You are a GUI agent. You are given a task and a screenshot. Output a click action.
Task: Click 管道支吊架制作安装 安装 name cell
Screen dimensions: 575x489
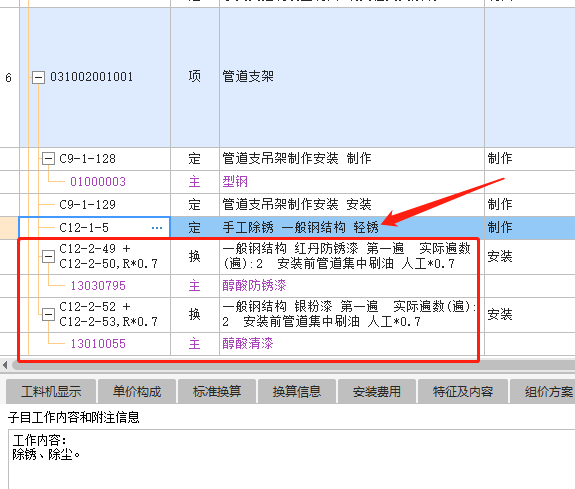(x=352, y=205)
